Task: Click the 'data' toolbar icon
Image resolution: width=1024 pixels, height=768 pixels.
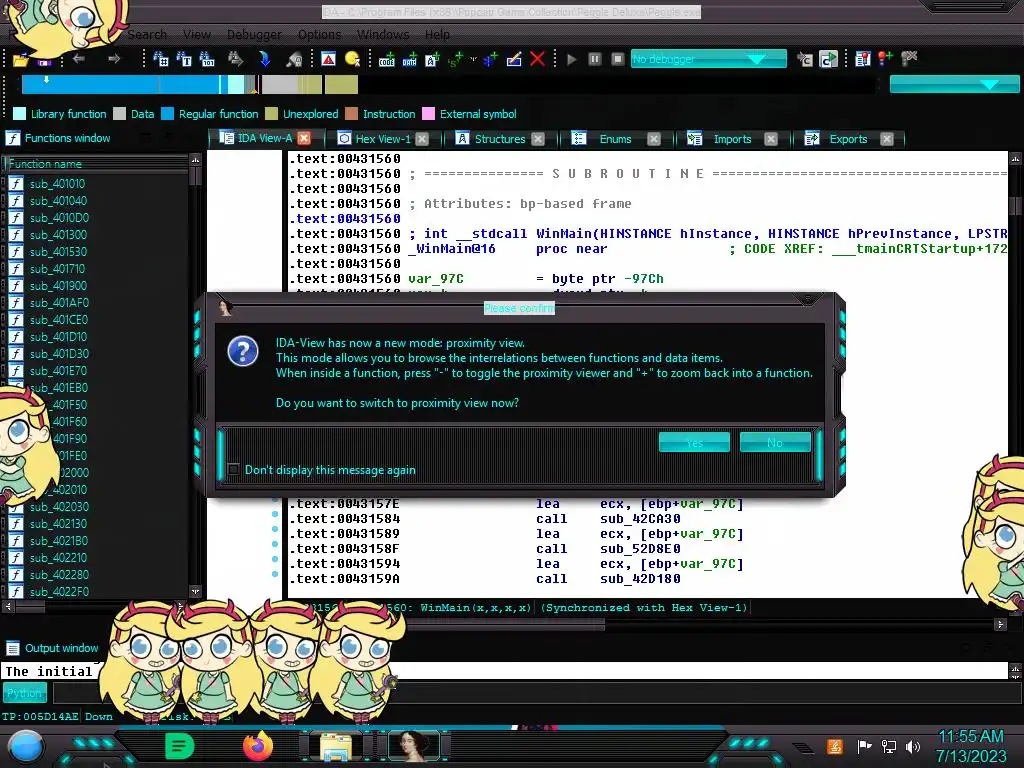Action: coord(409,60)
